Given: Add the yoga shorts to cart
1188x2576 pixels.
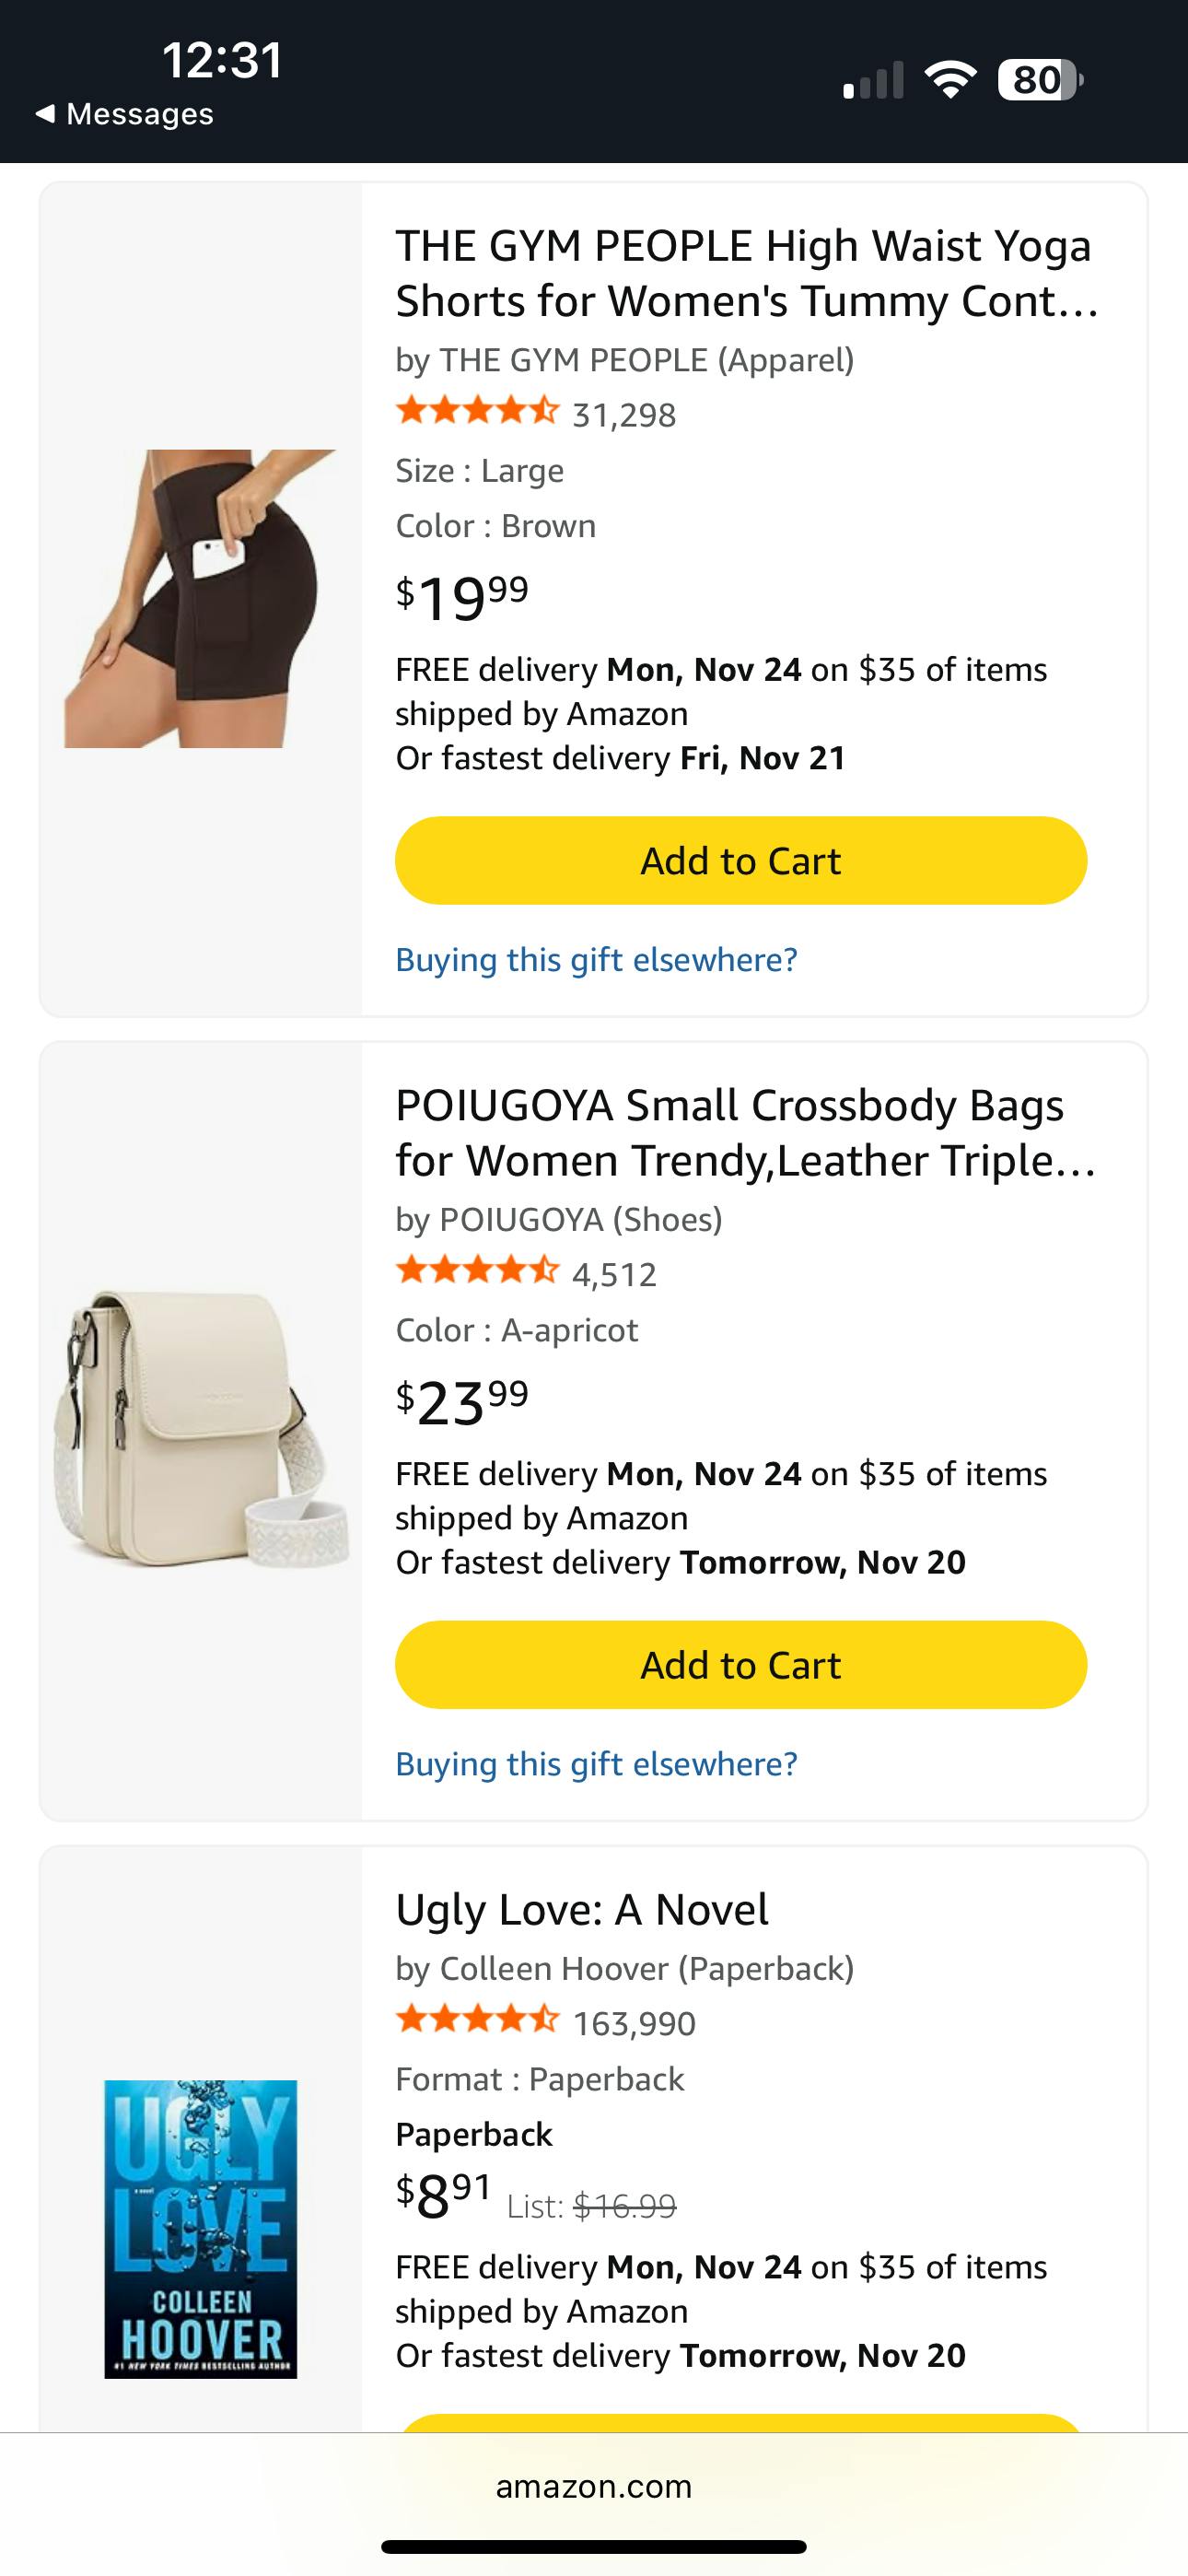Looking at the screenshot, I should pyautogui.click(x=740, y=861).
